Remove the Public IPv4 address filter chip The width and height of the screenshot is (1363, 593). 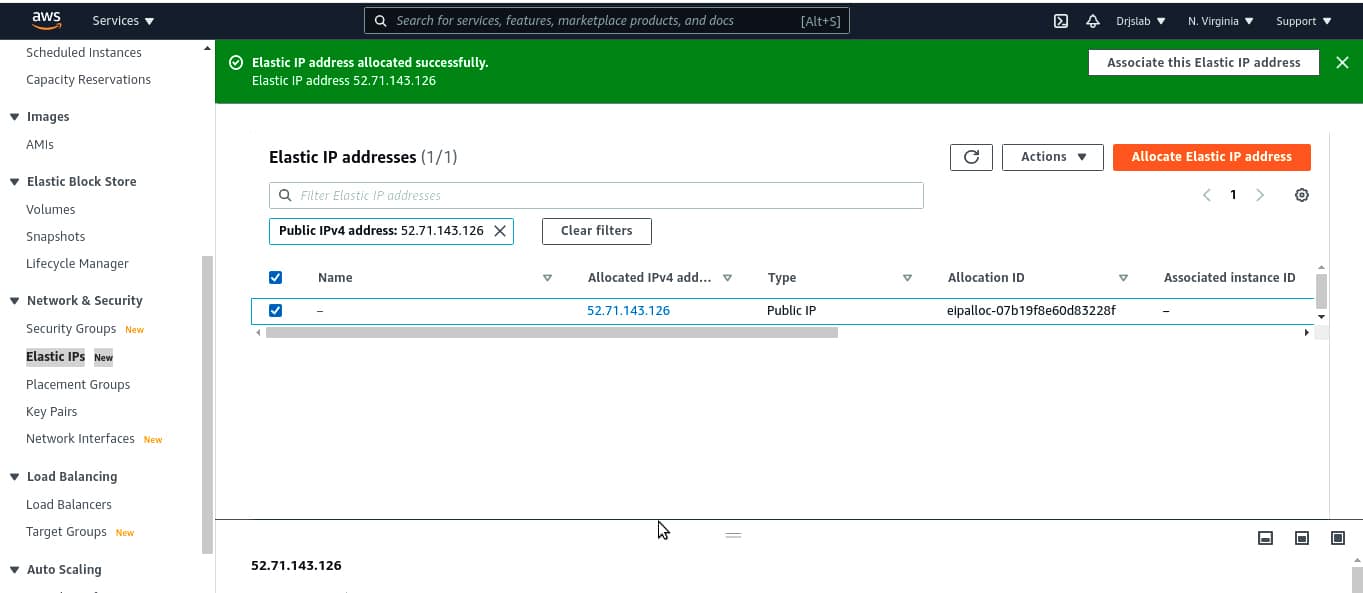coord(500,231)
